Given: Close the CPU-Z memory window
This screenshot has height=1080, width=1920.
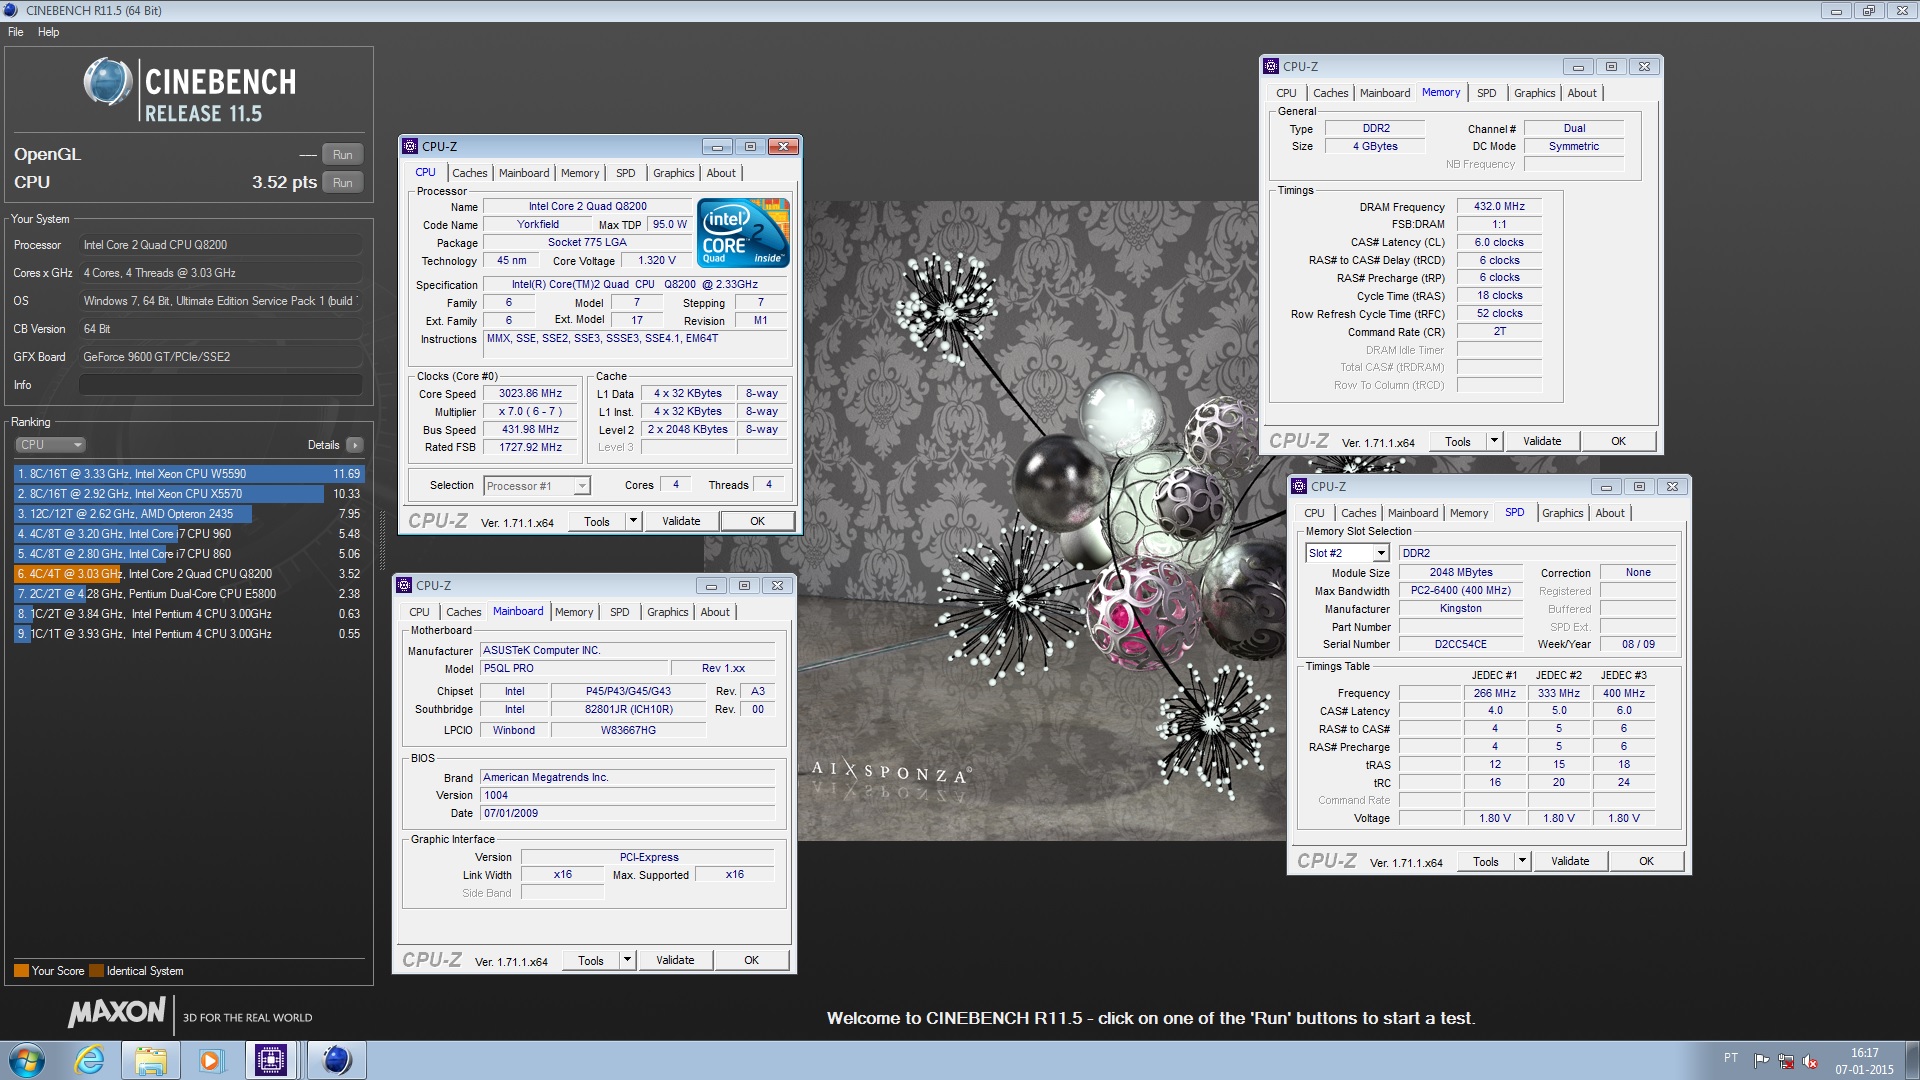Looking at the screenshot, I should click(x=1644, y=66).
